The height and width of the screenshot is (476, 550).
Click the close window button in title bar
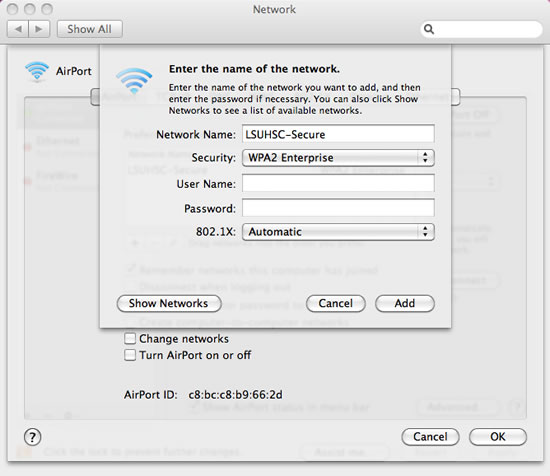coord(13,9)
